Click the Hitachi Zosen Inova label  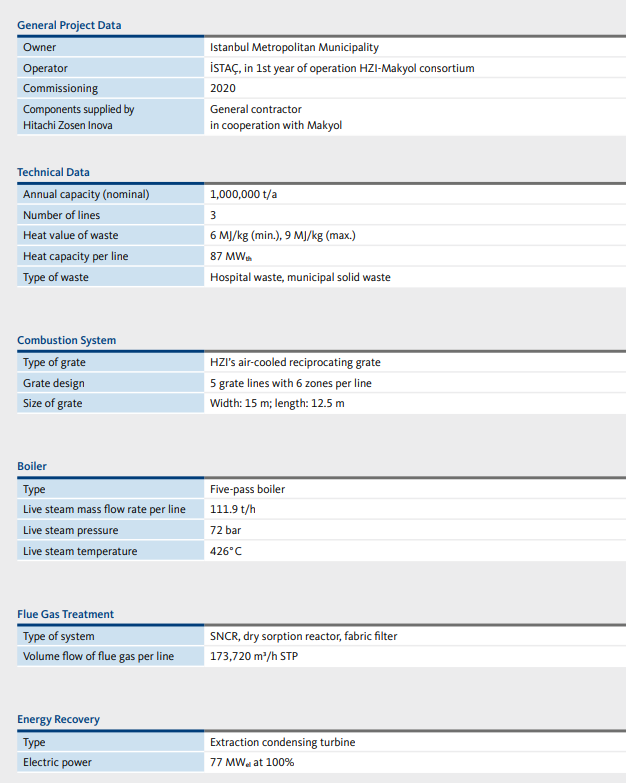pyautogui.click(x=68, y=125)
